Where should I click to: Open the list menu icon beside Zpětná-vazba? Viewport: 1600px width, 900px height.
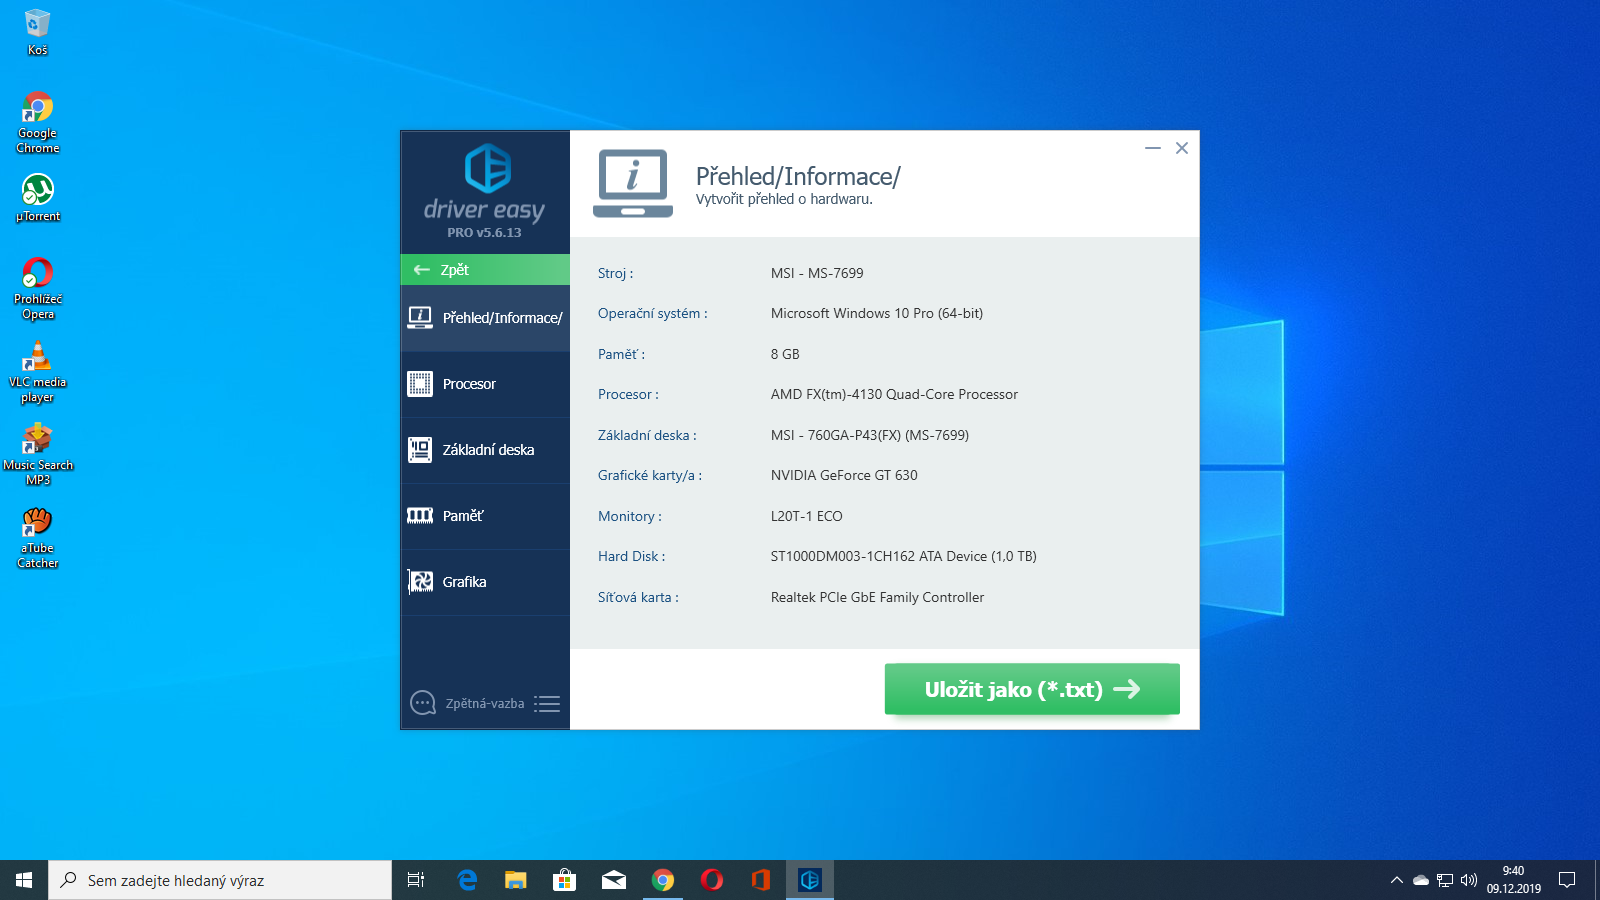(x=547, y=703)
